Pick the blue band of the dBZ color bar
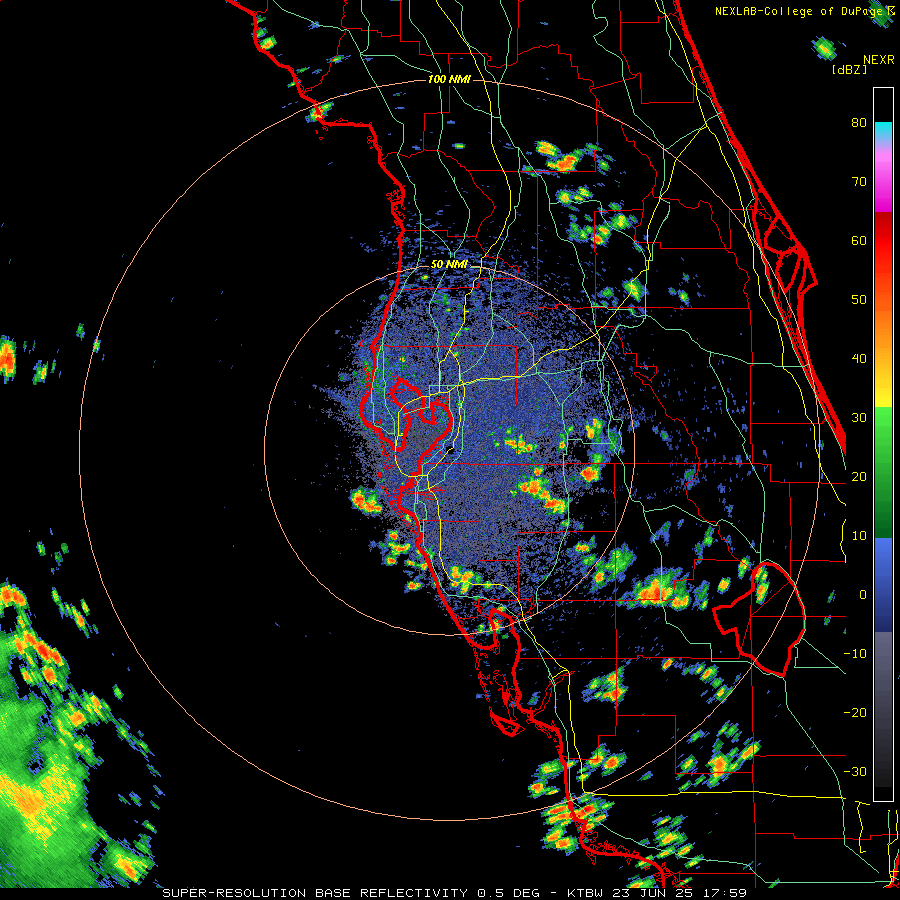The width and height of the screenshot is (900, 900). click(x=883, y=585)
